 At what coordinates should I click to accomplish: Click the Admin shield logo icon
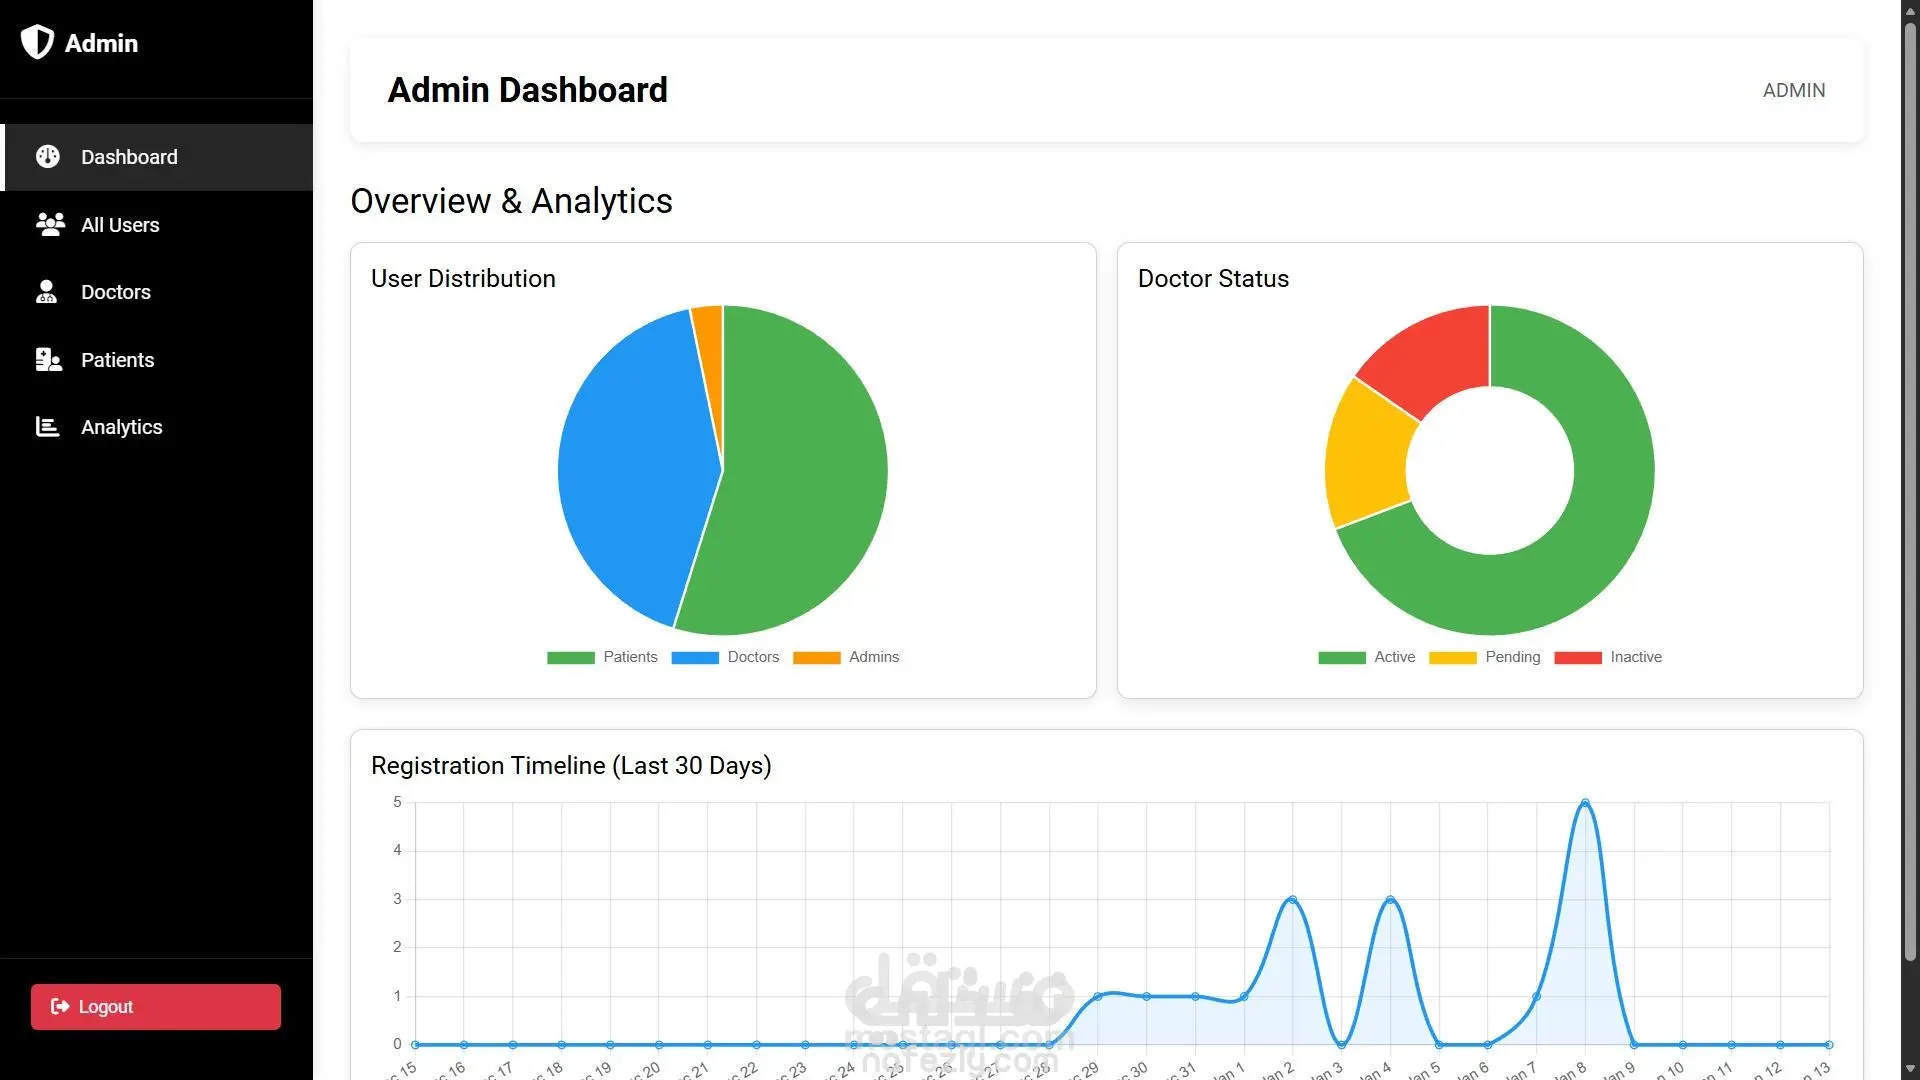(x=37, y=42)
